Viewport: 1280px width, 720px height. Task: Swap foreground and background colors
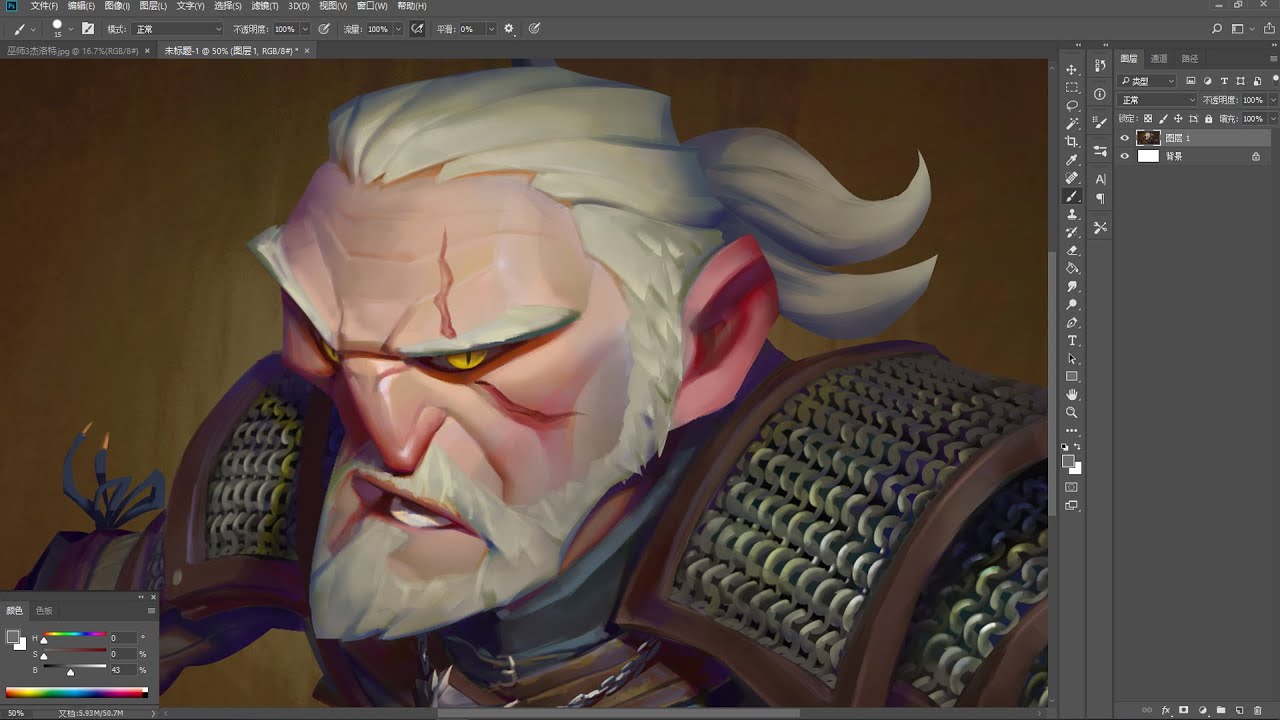click(x=1078, y=447)
